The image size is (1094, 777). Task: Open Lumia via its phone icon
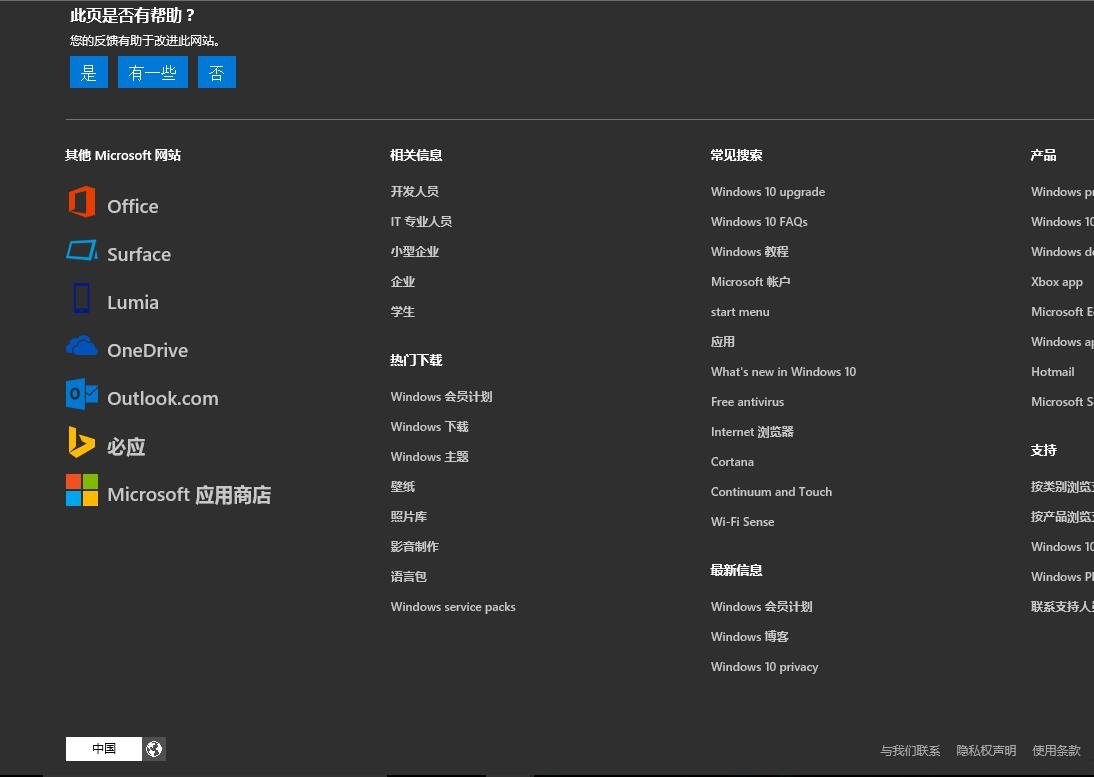80,301
